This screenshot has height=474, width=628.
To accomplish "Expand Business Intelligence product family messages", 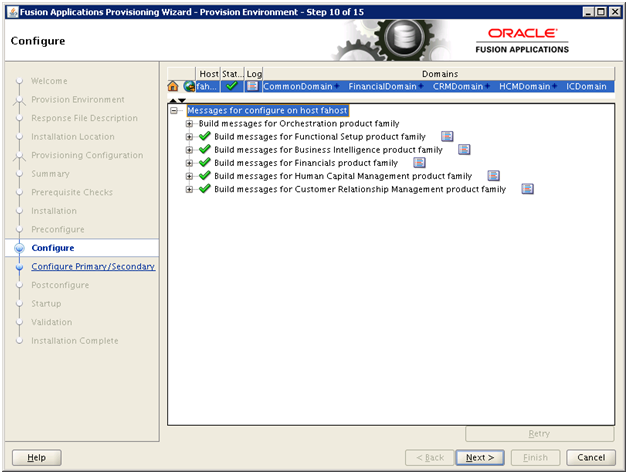I will click(189, 150).
